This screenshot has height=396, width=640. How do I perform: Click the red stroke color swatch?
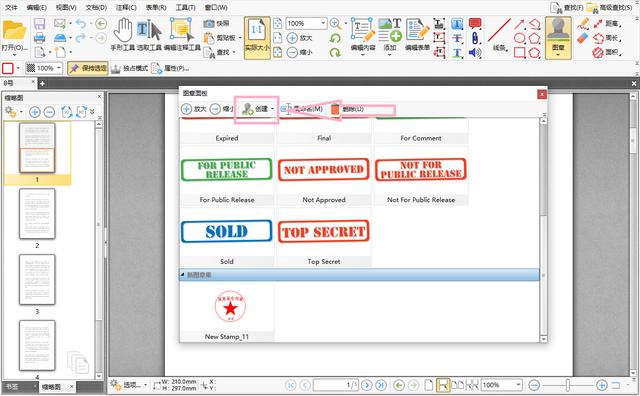click(8, 68)
